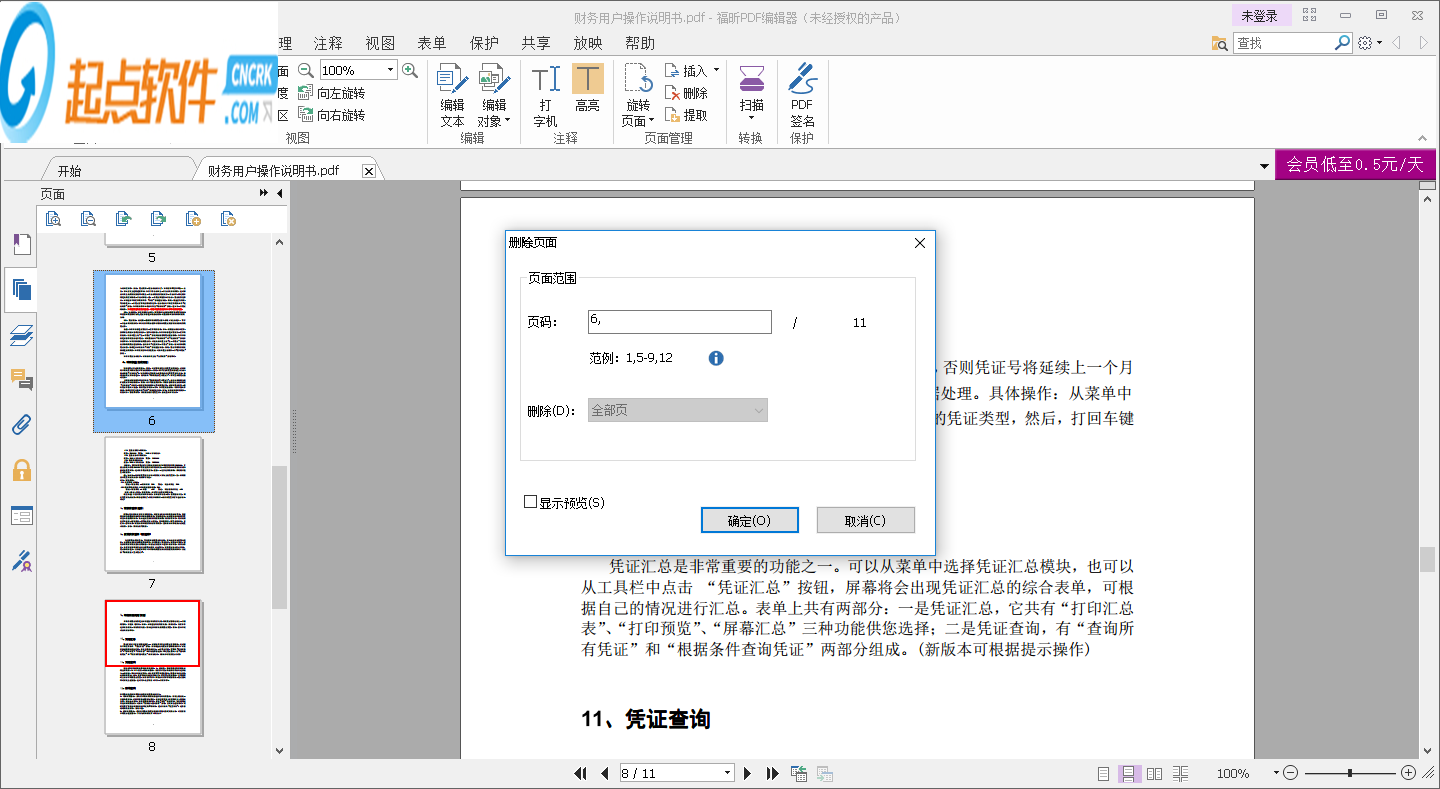Click the Edit Text tool icon

point(452,94)
